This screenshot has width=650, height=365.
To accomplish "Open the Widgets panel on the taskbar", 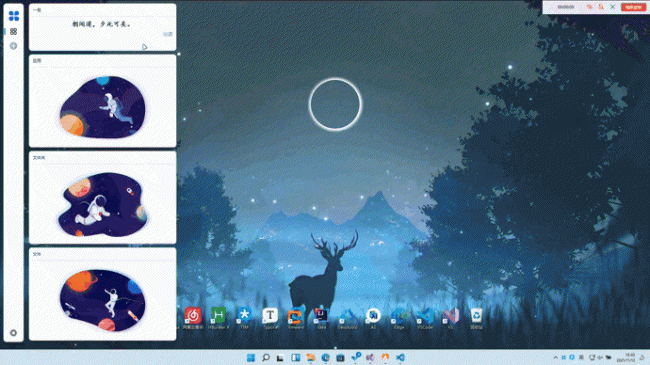I will coord(296,358).
